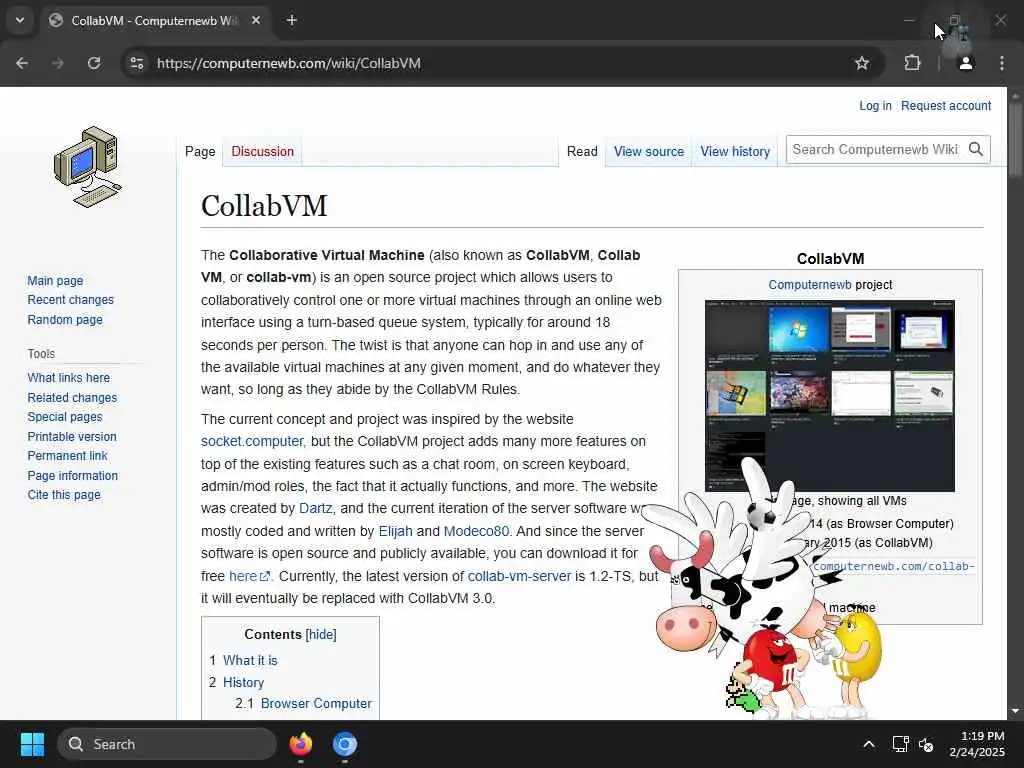Open the Discussion tab

pyautogui.click(x=263, y=152)
